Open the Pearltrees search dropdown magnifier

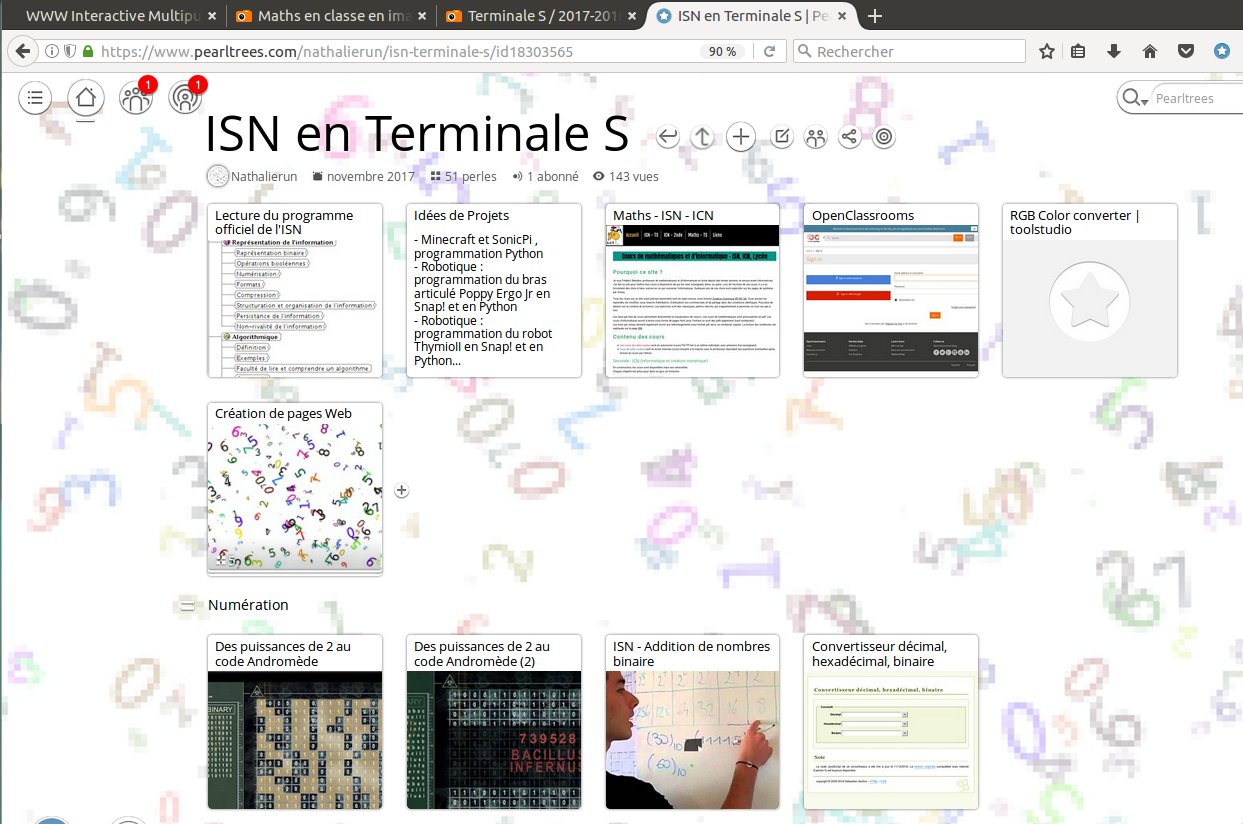click(x=1134, y=98)
